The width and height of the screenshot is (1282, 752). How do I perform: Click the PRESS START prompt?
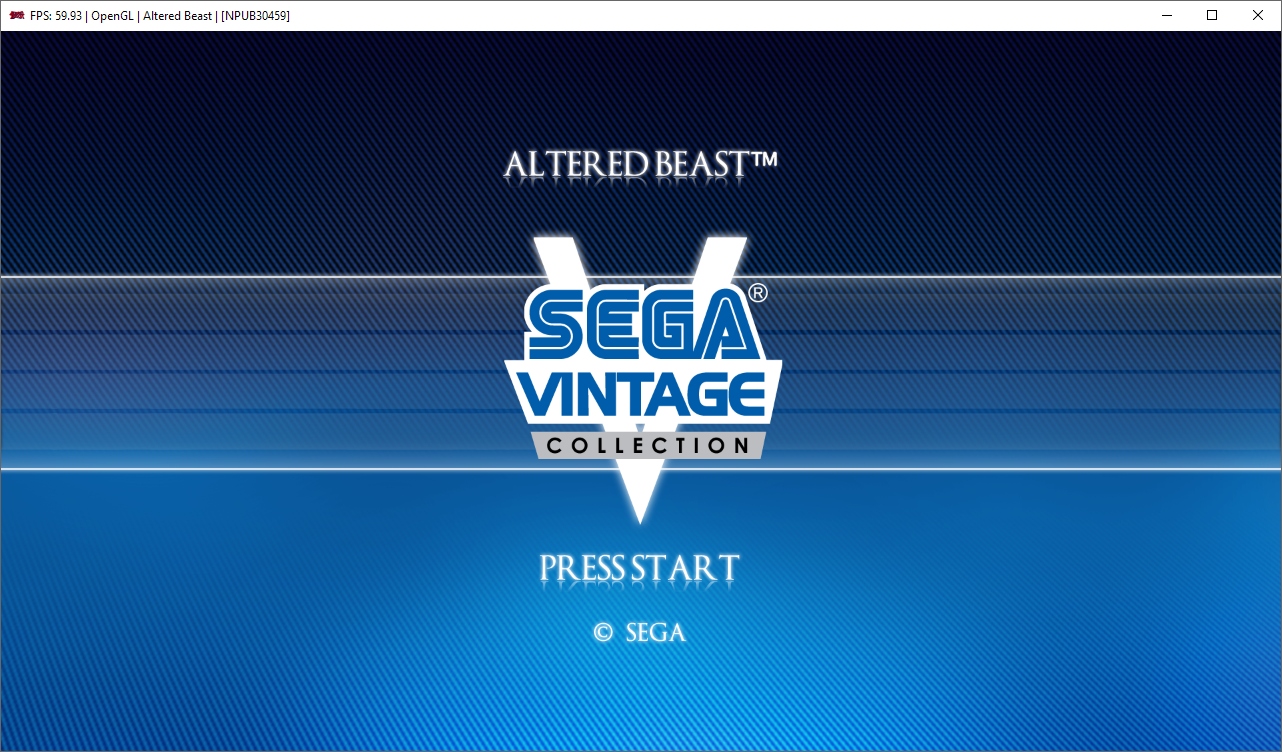click(639, 568)
